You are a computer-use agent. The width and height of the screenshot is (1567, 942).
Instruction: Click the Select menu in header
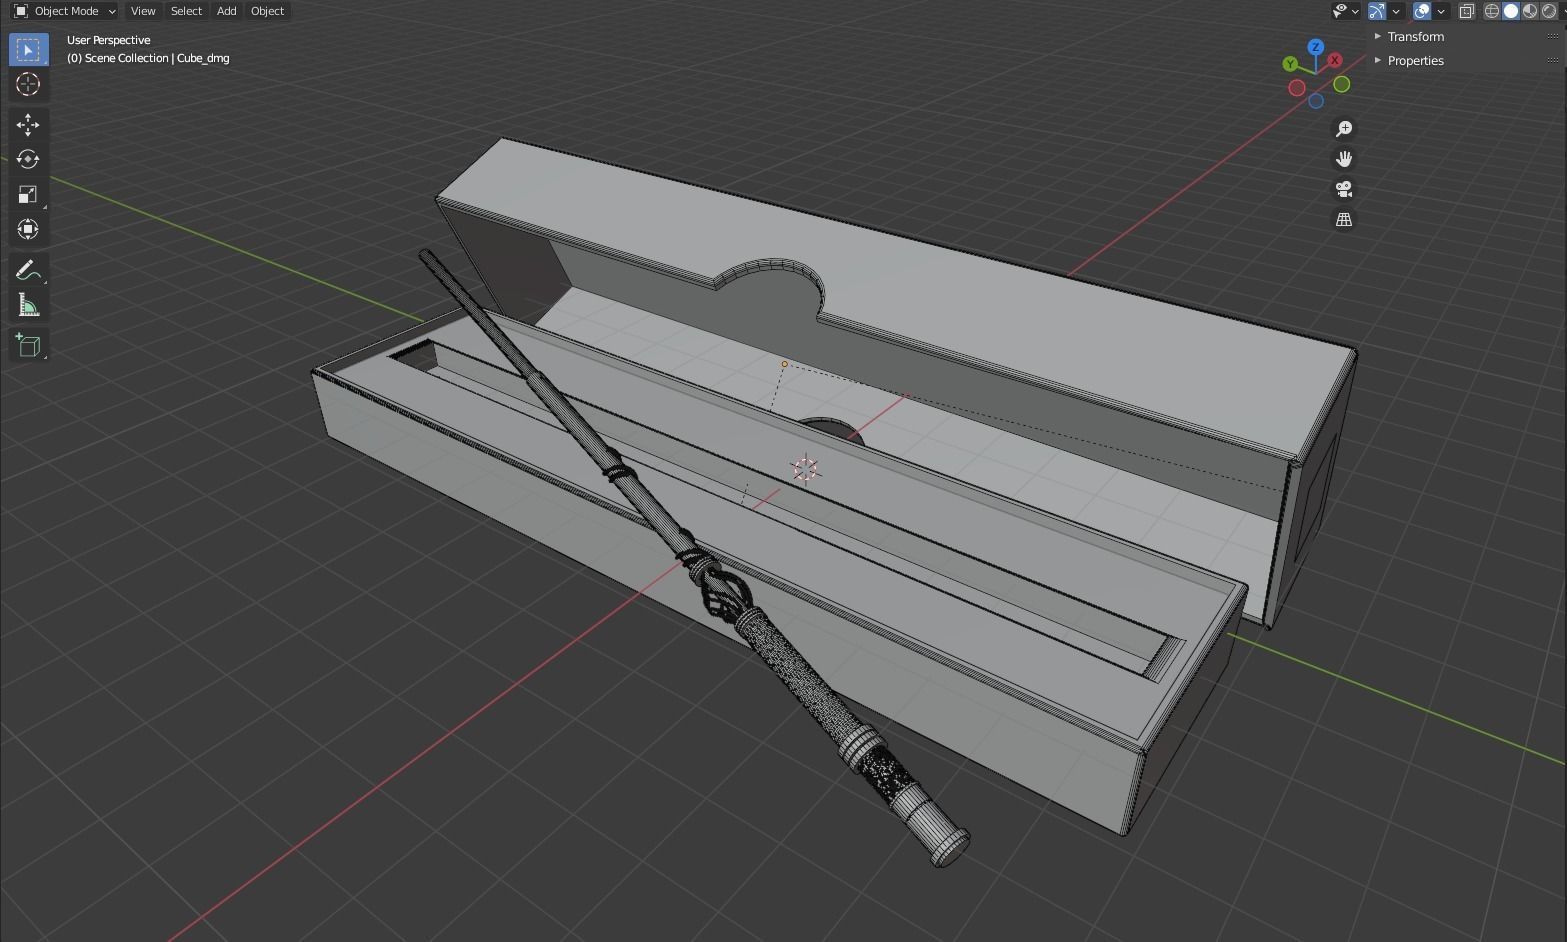click(185, 11)
